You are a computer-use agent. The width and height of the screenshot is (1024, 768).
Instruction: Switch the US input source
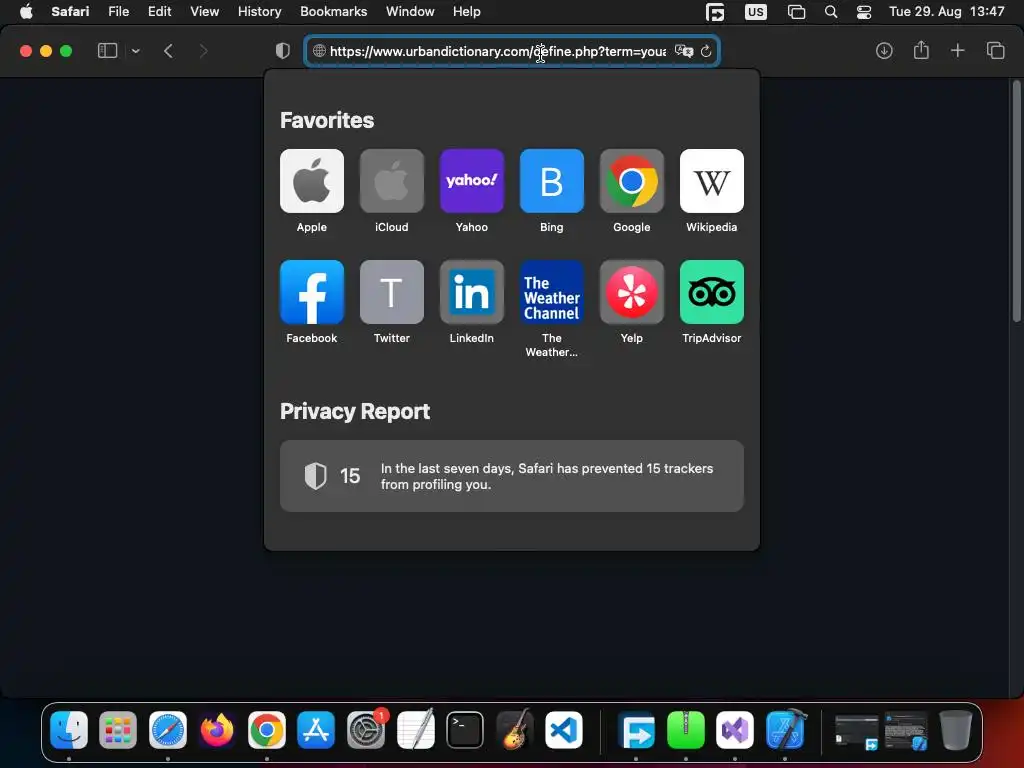coord(756,12)
